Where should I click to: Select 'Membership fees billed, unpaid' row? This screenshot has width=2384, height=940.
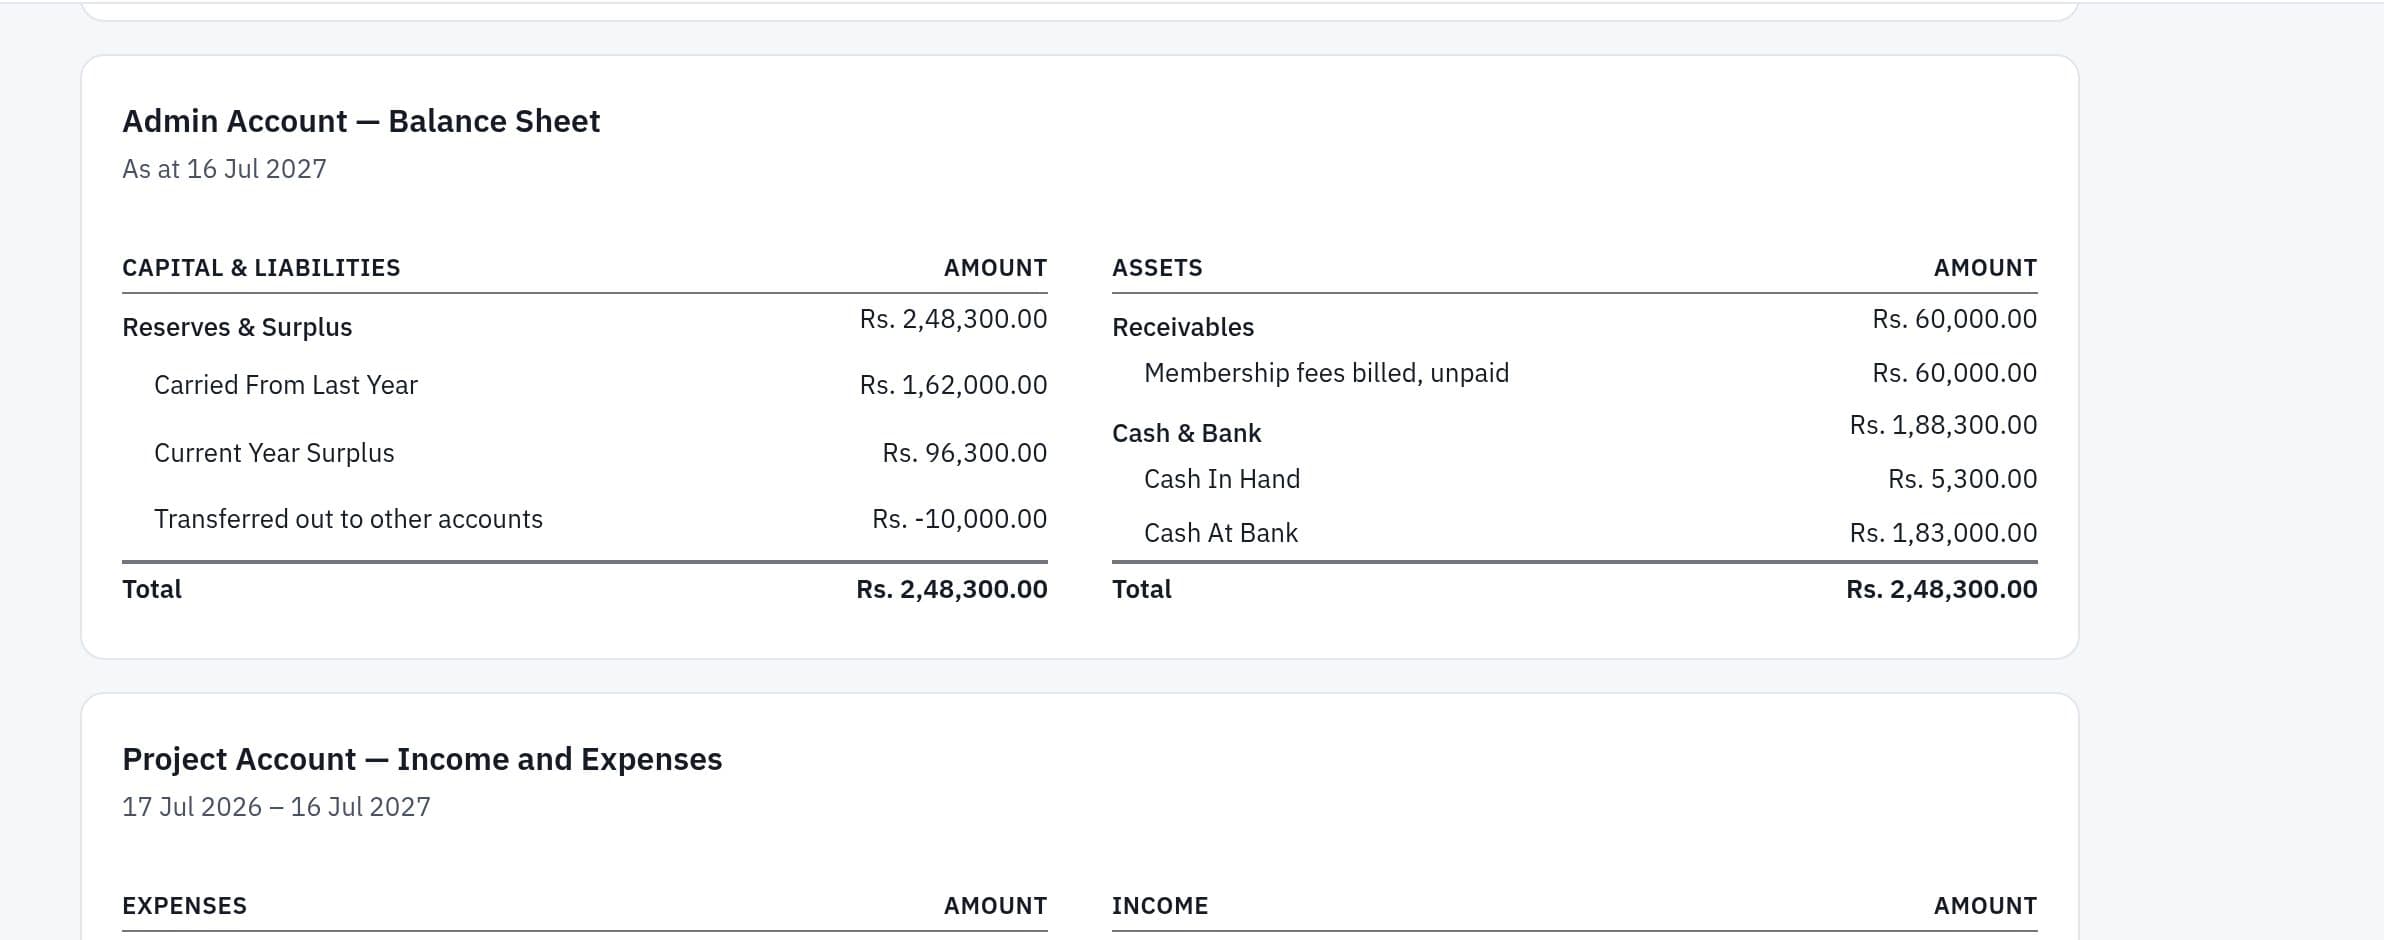click(x=1575, y=373)
